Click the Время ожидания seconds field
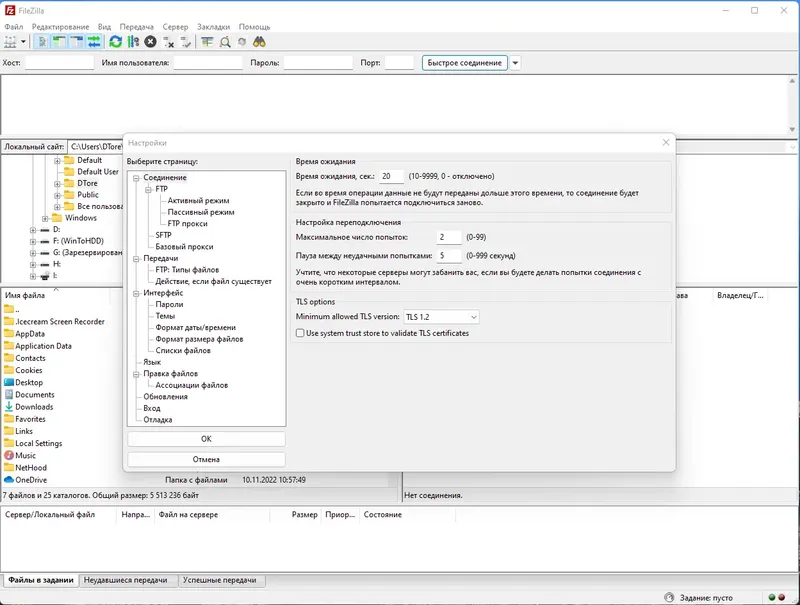The height and width of the screenshot is (605, 800). [x=392, y=177]
